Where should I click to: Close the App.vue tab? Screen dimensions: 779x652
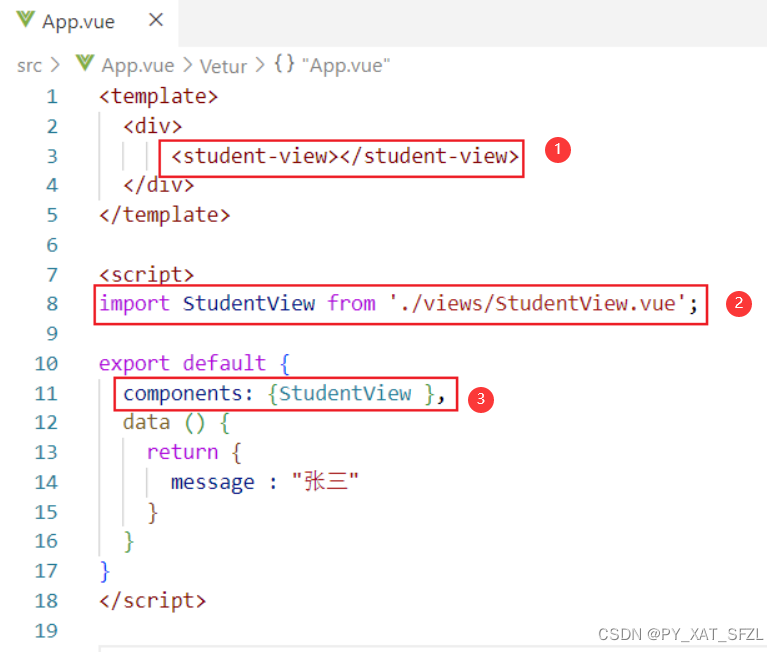click(x=156, y=20)
